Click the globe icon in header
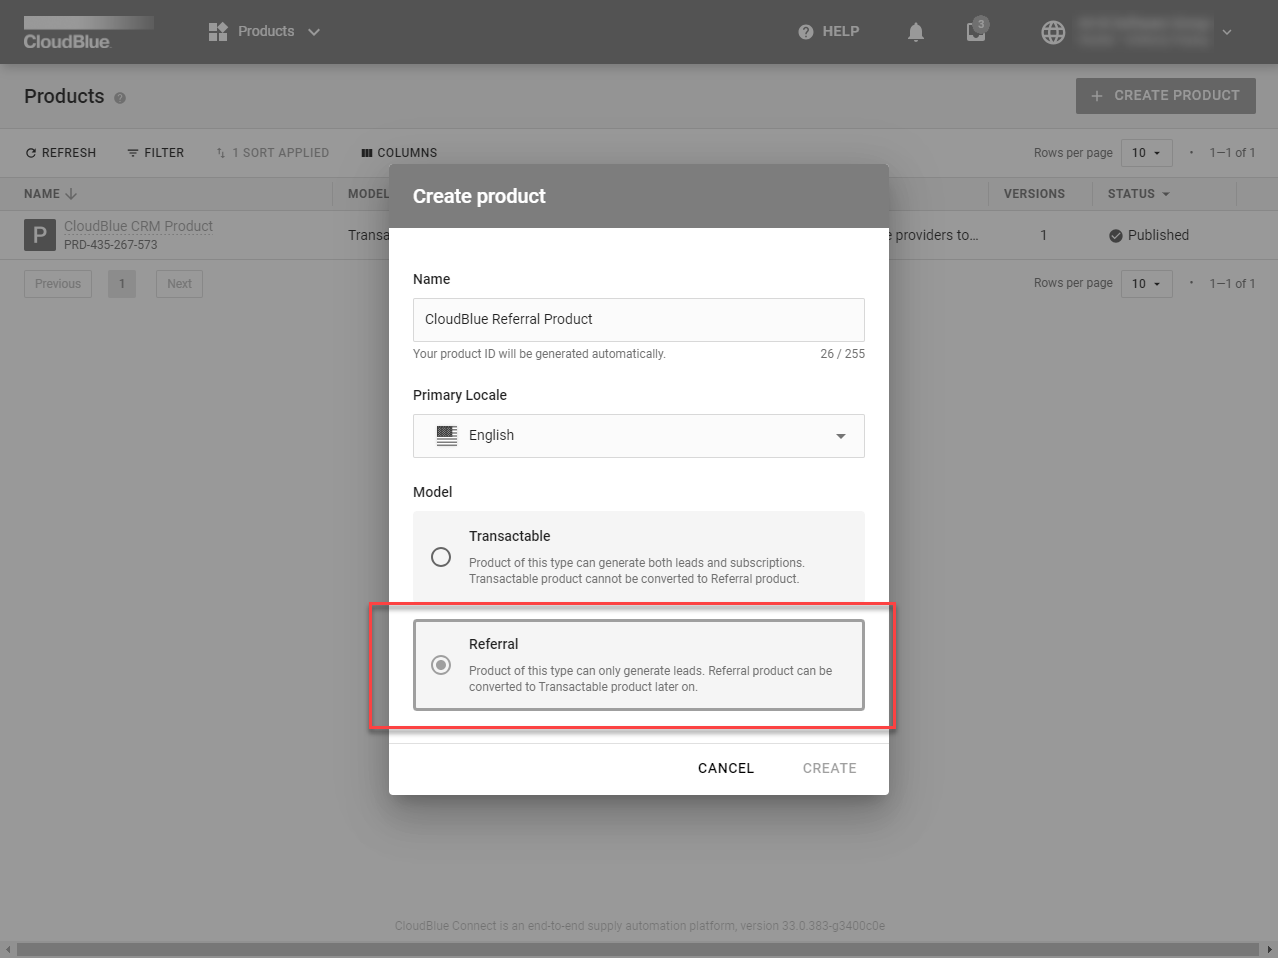Image resolution: width=1278 pixels, height=958 pixels. click(x=1053, y=32)
